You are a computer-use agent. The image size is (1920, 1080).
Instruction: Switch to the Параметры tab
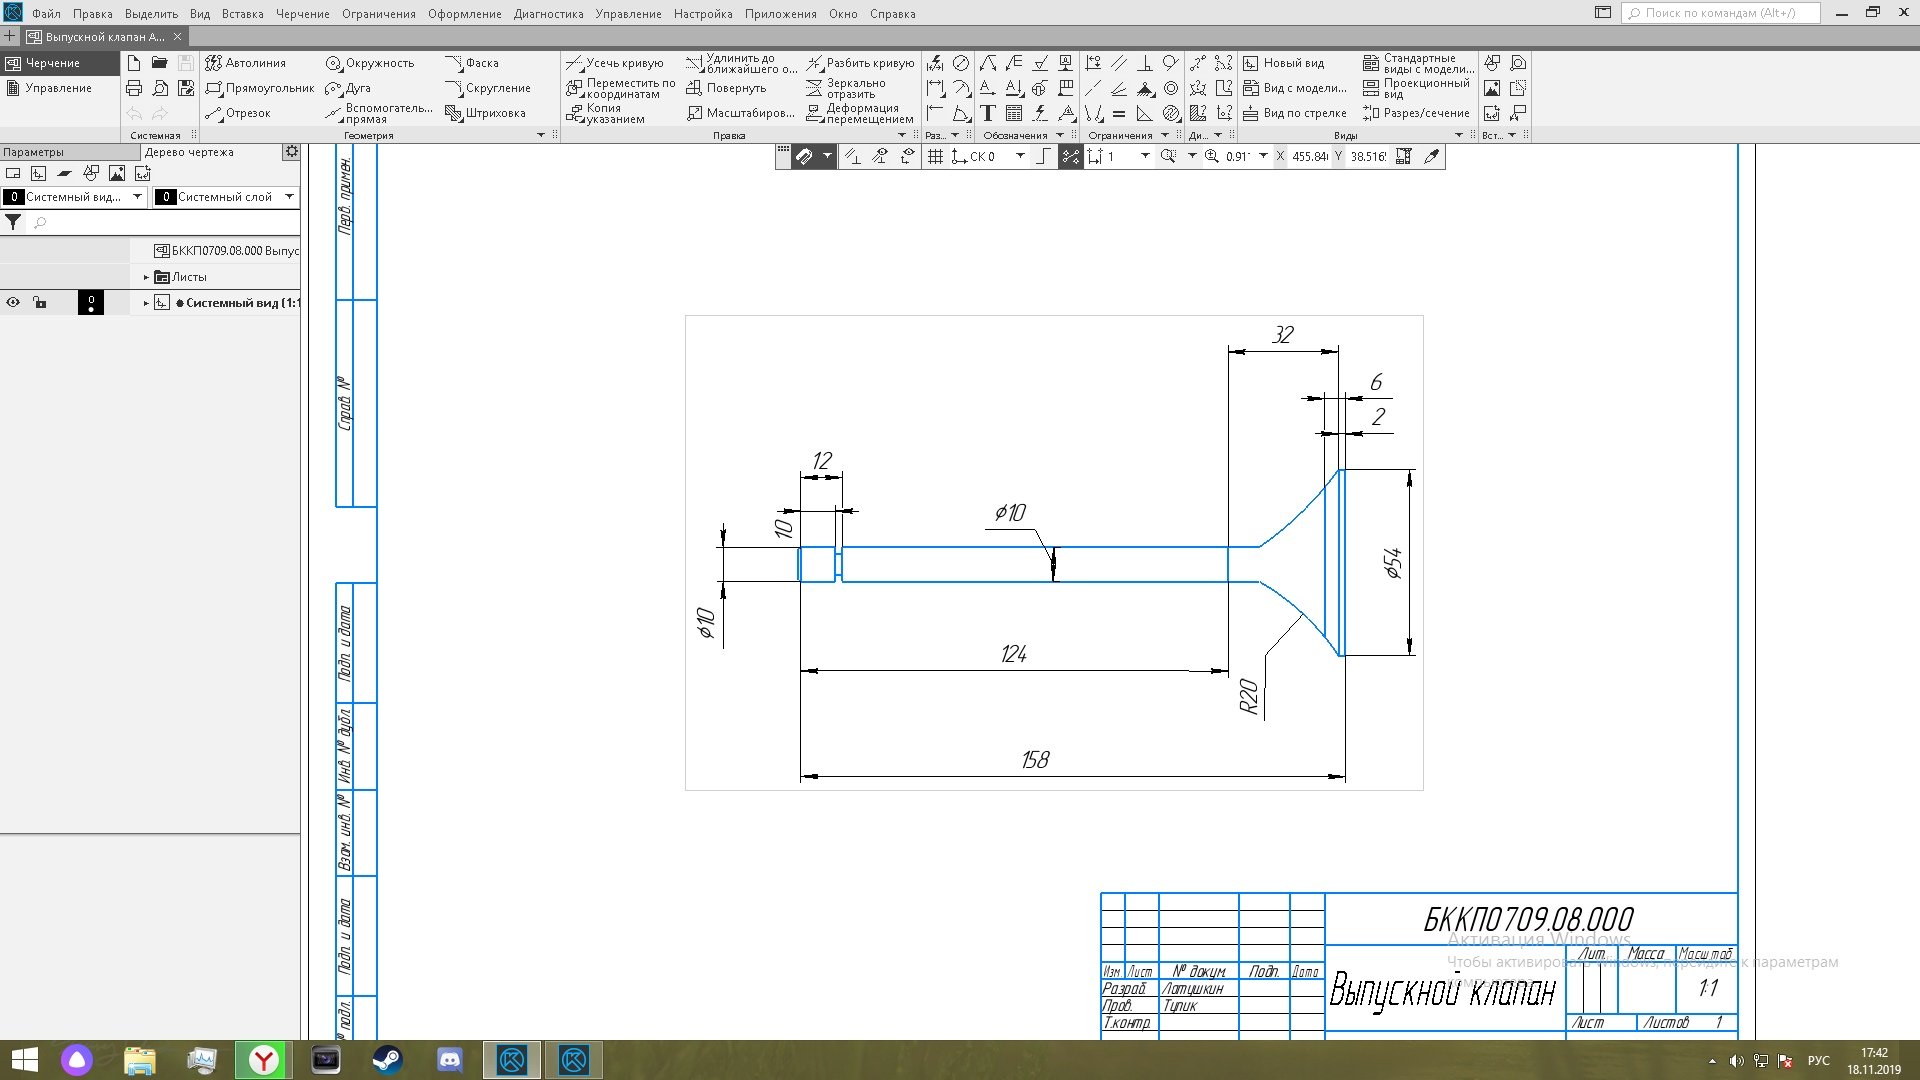tap(34, 152)
